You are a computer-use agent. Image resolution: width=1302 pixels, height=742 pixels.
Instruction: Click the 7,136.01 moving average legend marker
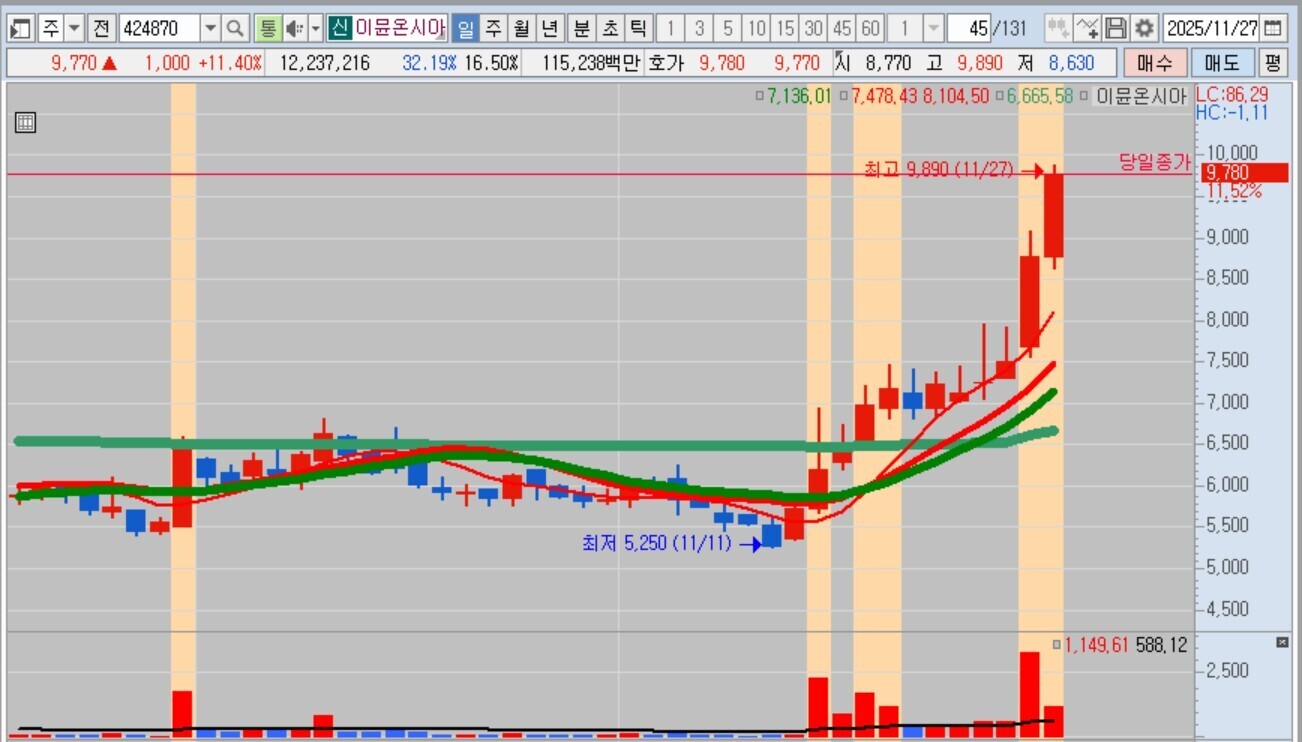pyautogui.click(x=759, y=96)
